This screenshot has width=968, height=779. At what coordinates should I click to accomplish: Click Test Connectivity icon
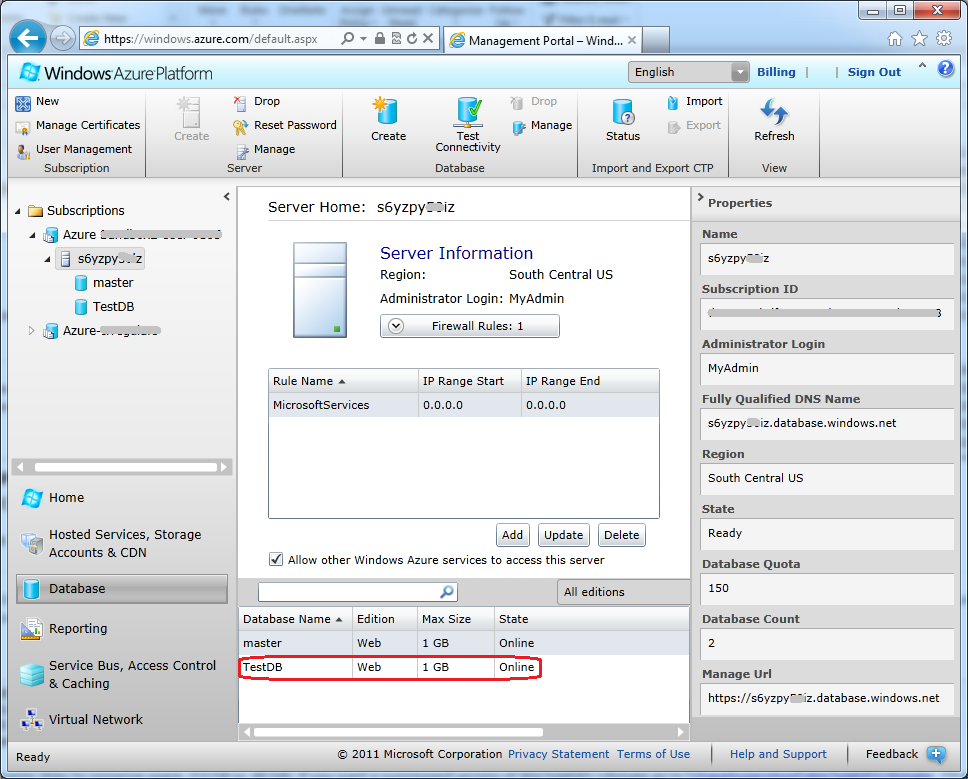(469, 112)
